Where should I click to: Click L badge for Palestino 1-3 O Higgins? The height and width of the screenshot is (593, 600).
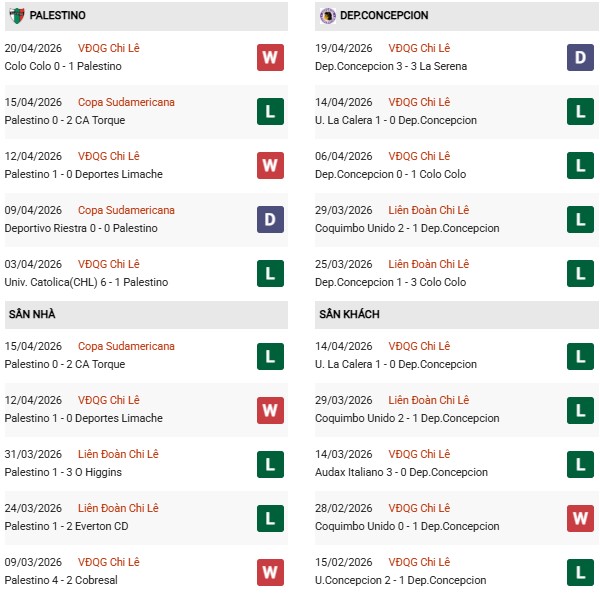270,463
